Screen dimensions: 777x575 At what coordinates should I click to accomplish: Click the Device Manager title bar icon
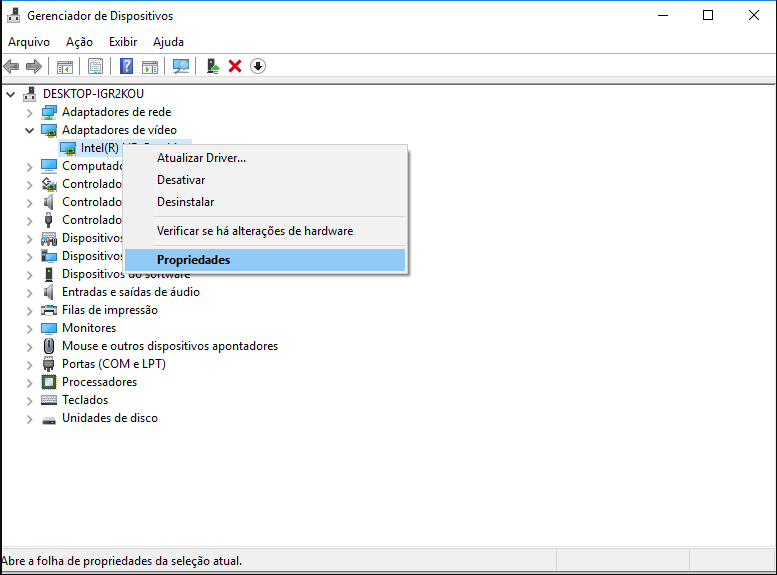(x=13, y=15)
